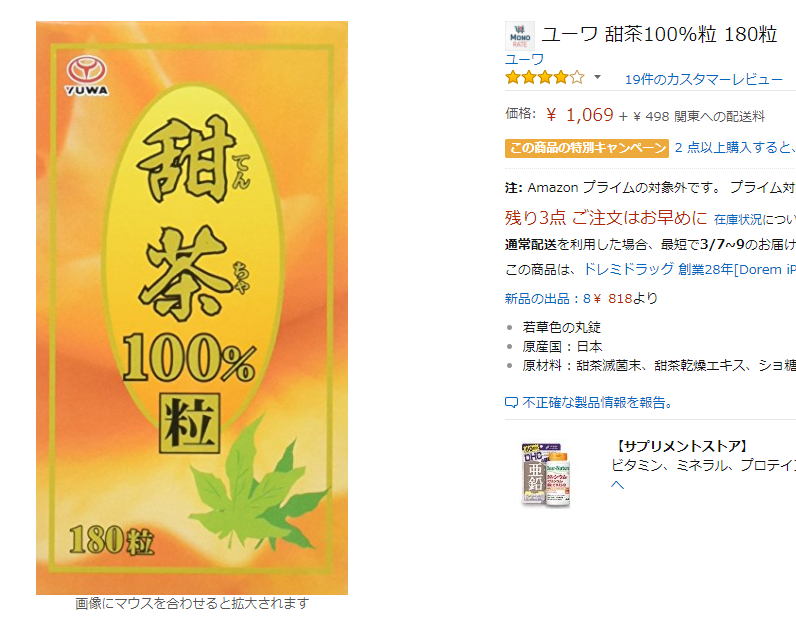Click the speech bubble report icon
The width and height of the screenshot is (796, 622).
511,403
